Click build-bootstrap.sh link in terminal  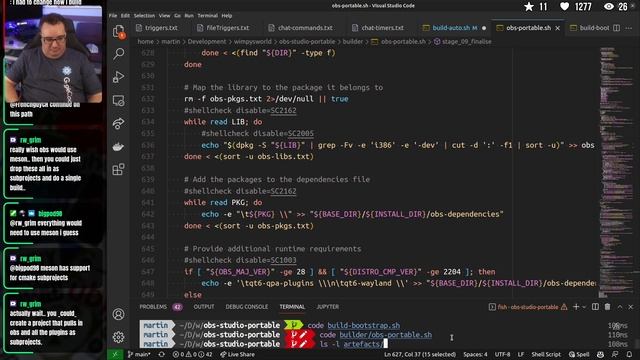364,325
